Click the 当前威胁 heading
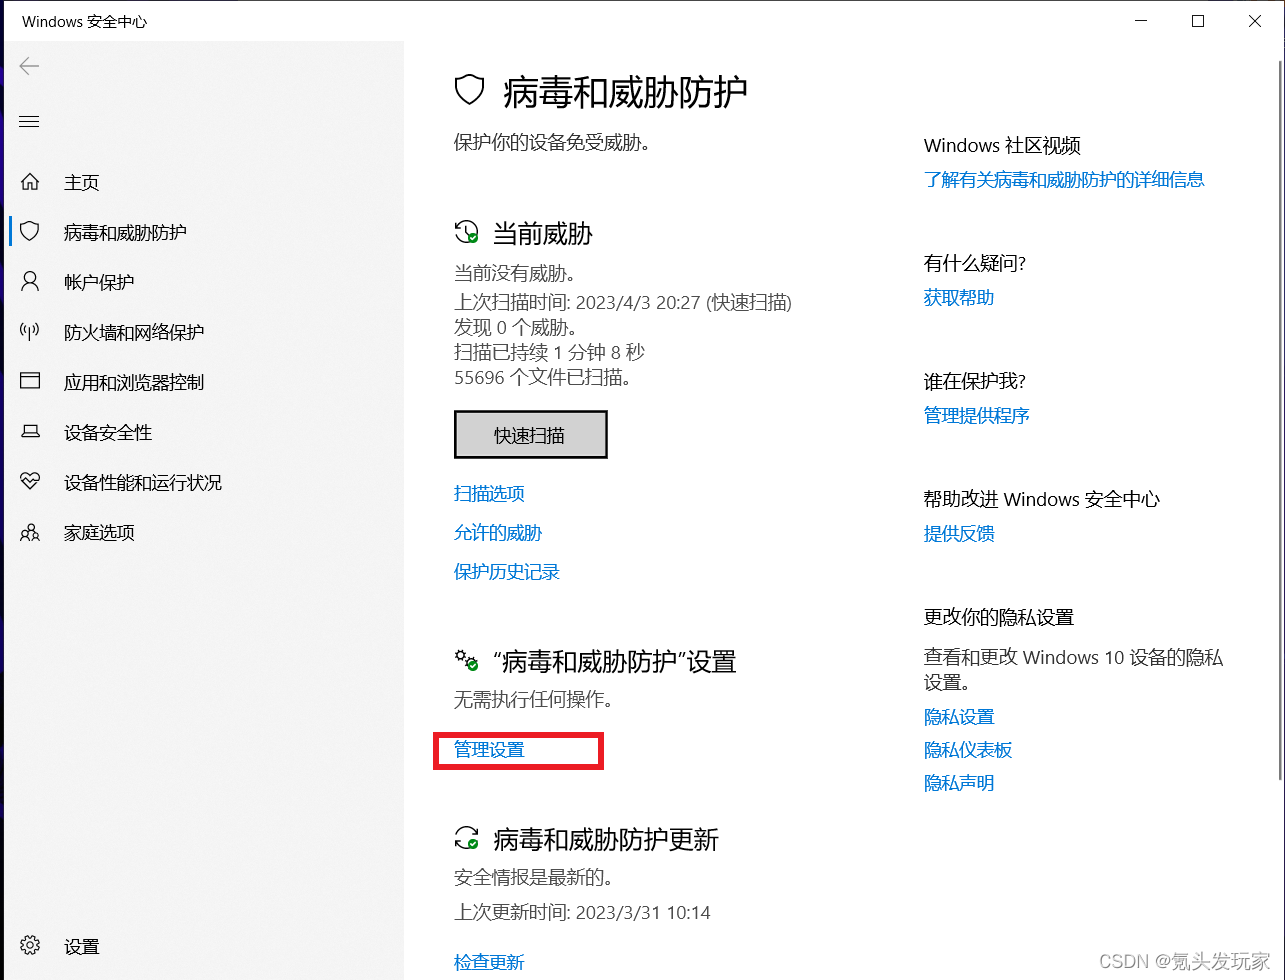1285x980 pixels. 543,234
